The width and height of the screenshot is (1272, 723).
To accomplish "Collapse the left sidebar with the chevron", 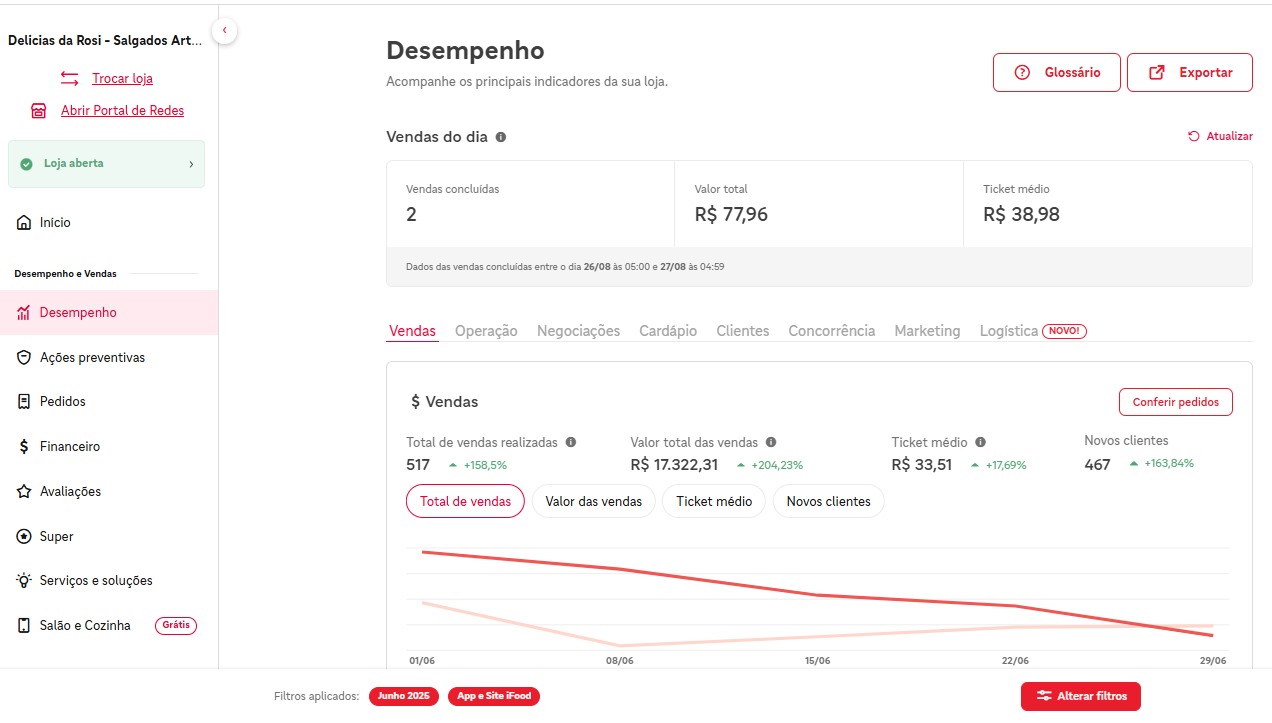I will pyautogui.click(x=225, y=31).
